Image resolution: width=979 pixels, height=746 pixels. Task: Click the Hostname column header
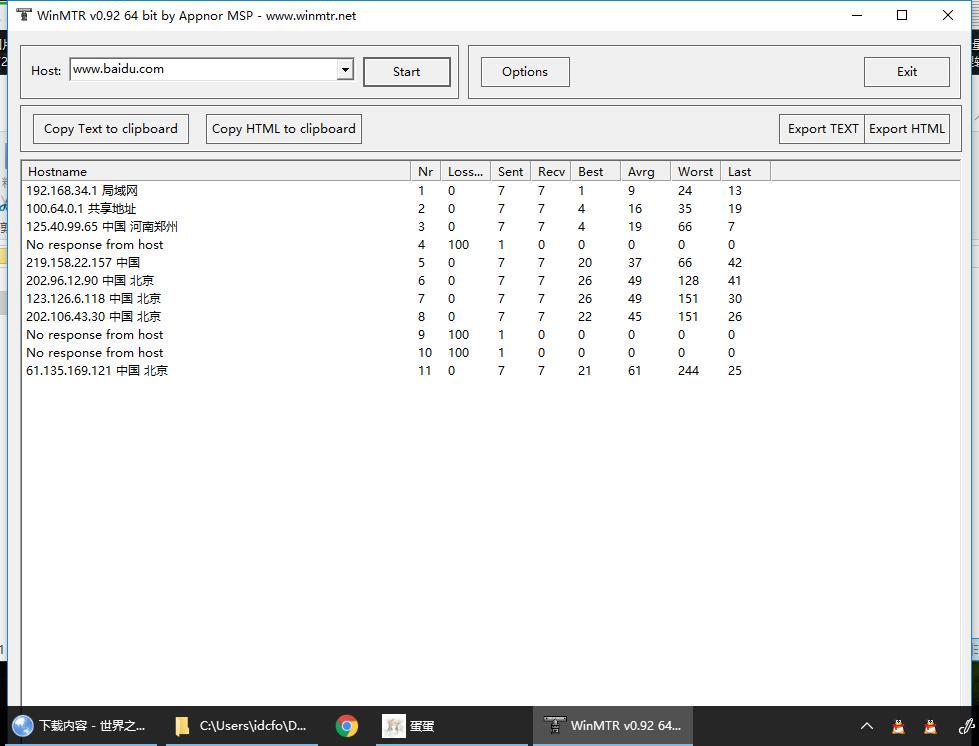click(216, 172)
